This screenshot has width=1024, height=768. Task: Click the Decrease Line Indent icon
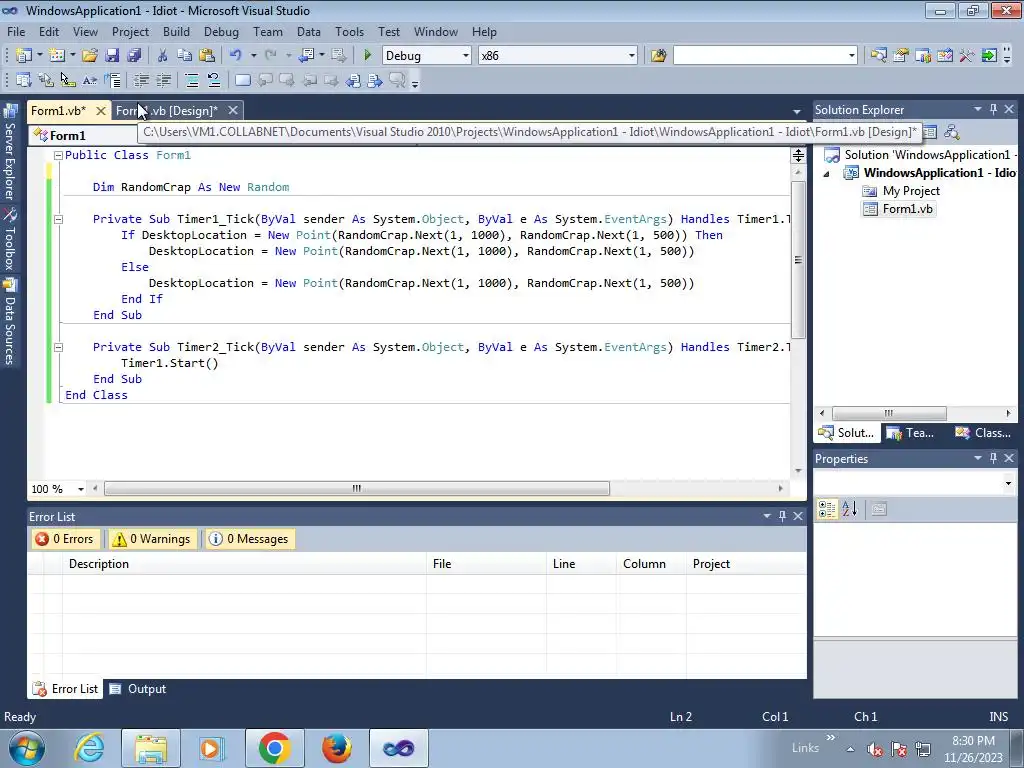coord(141,80)
